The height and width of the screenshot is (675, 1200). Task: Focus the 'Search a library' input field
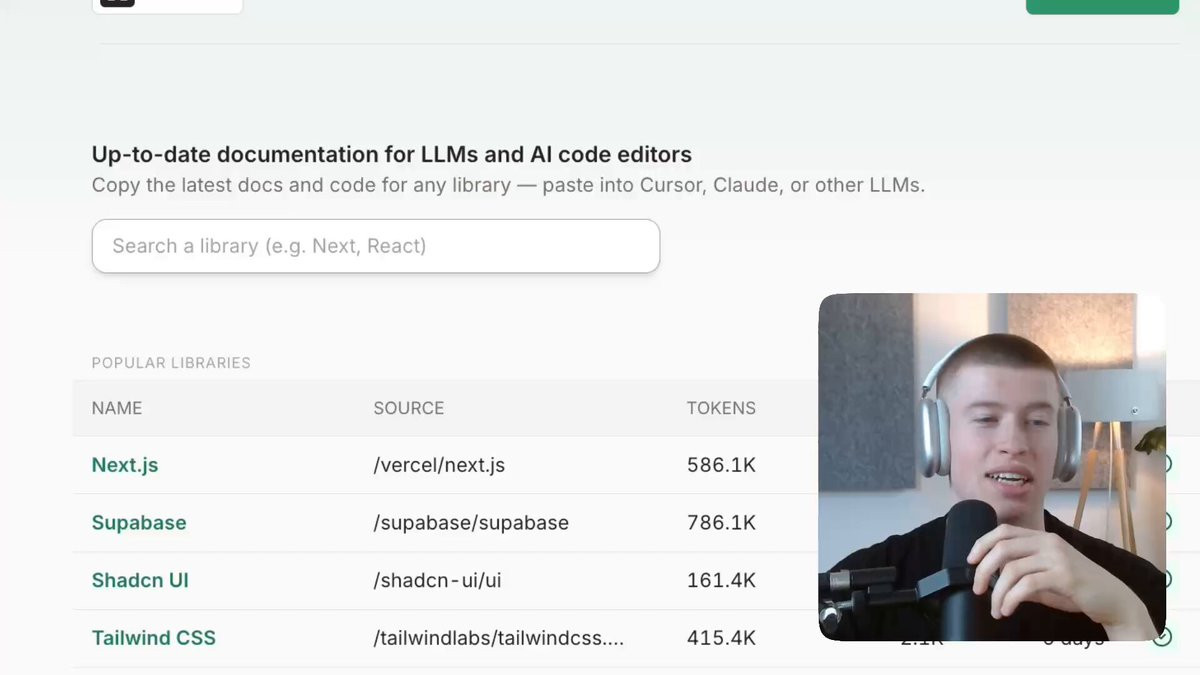(376, 246)
